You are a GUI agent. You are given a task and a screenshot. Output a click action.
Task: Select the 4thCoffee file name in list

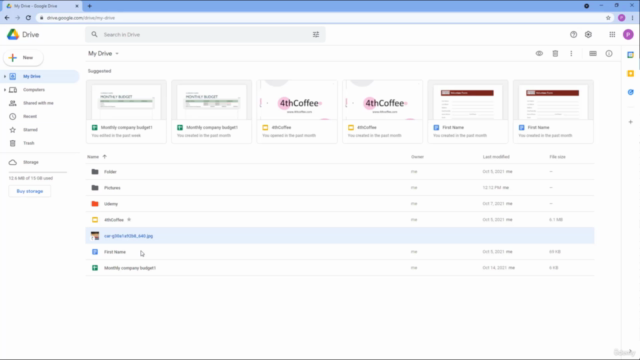click(114, 220)
